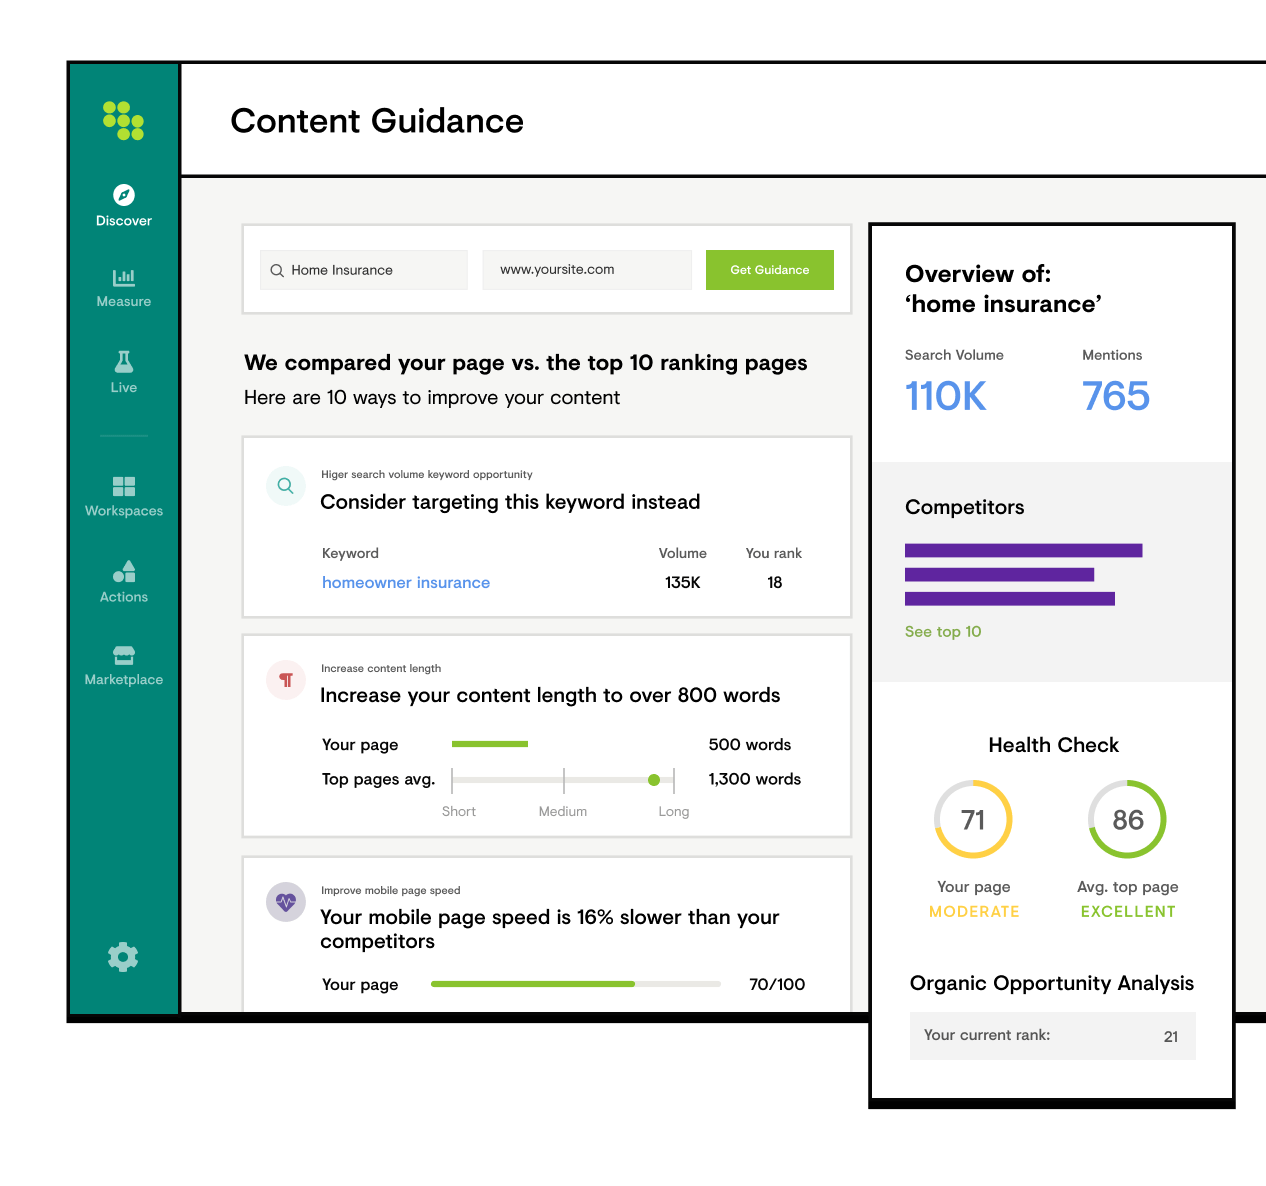
Task: Click the 135K volume value
Action: click(683, 583)
